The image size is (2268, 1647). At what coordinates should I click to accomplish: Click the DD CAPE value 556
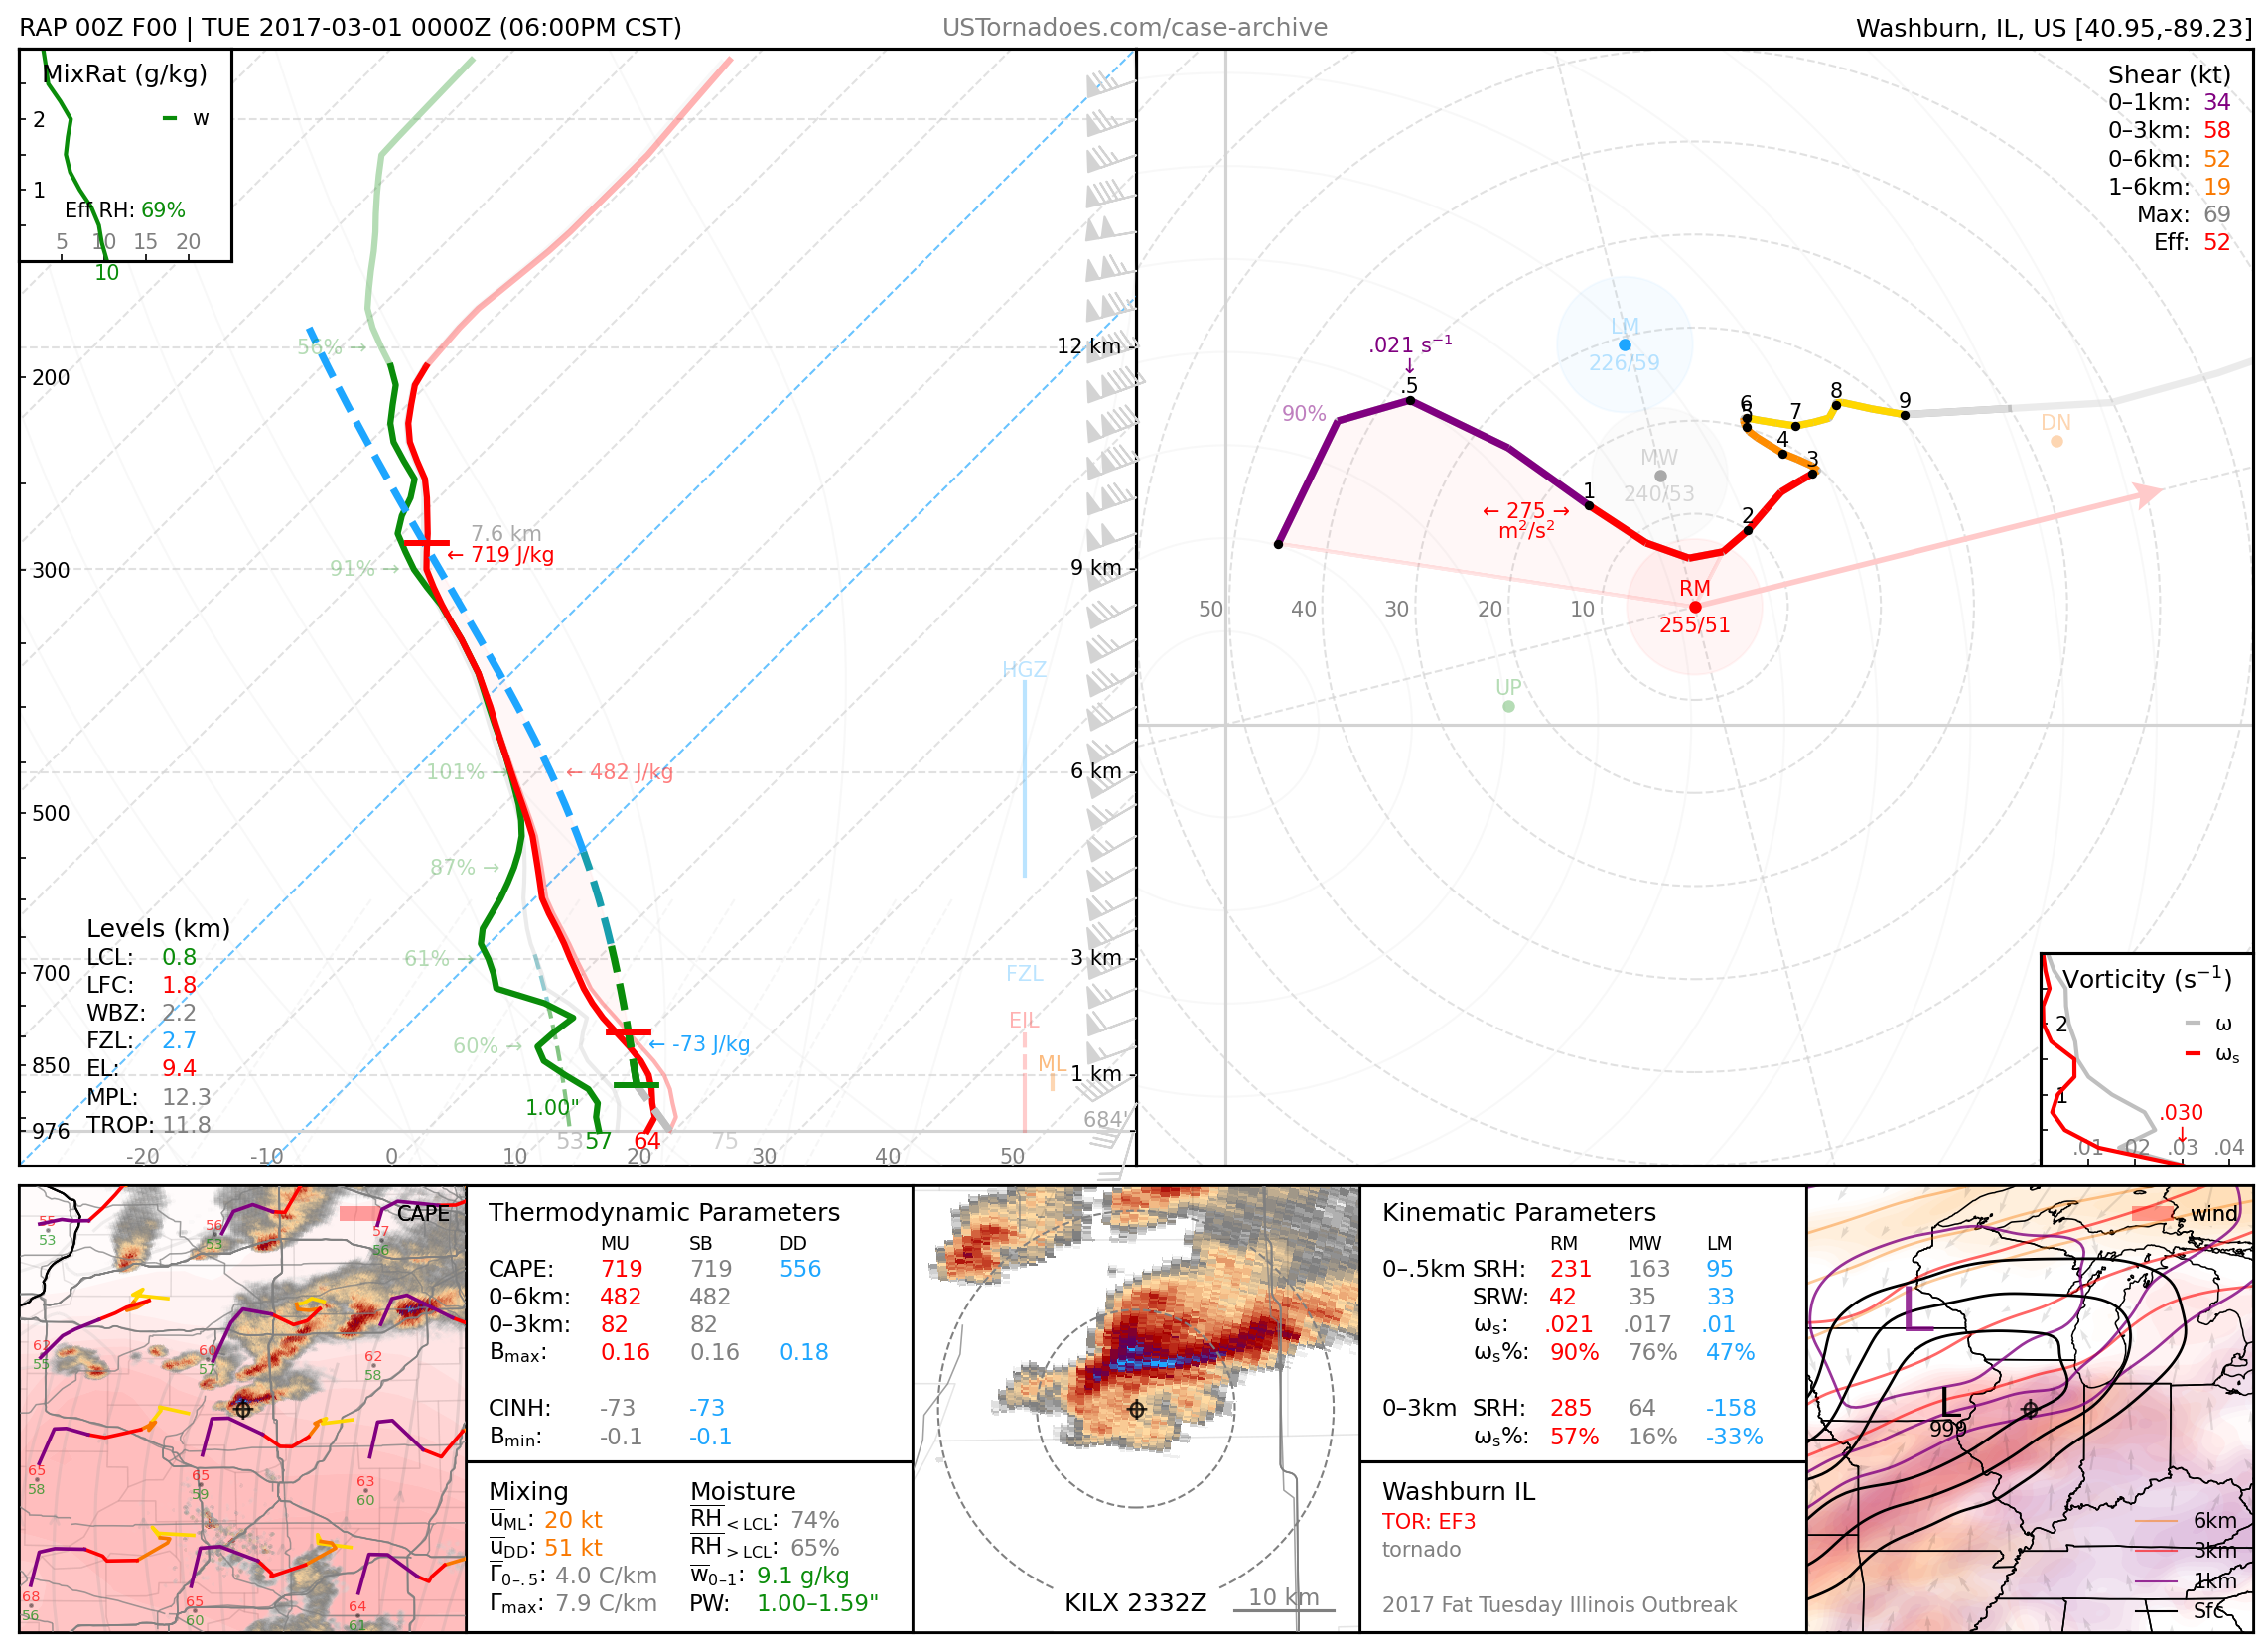[800, 1269]
